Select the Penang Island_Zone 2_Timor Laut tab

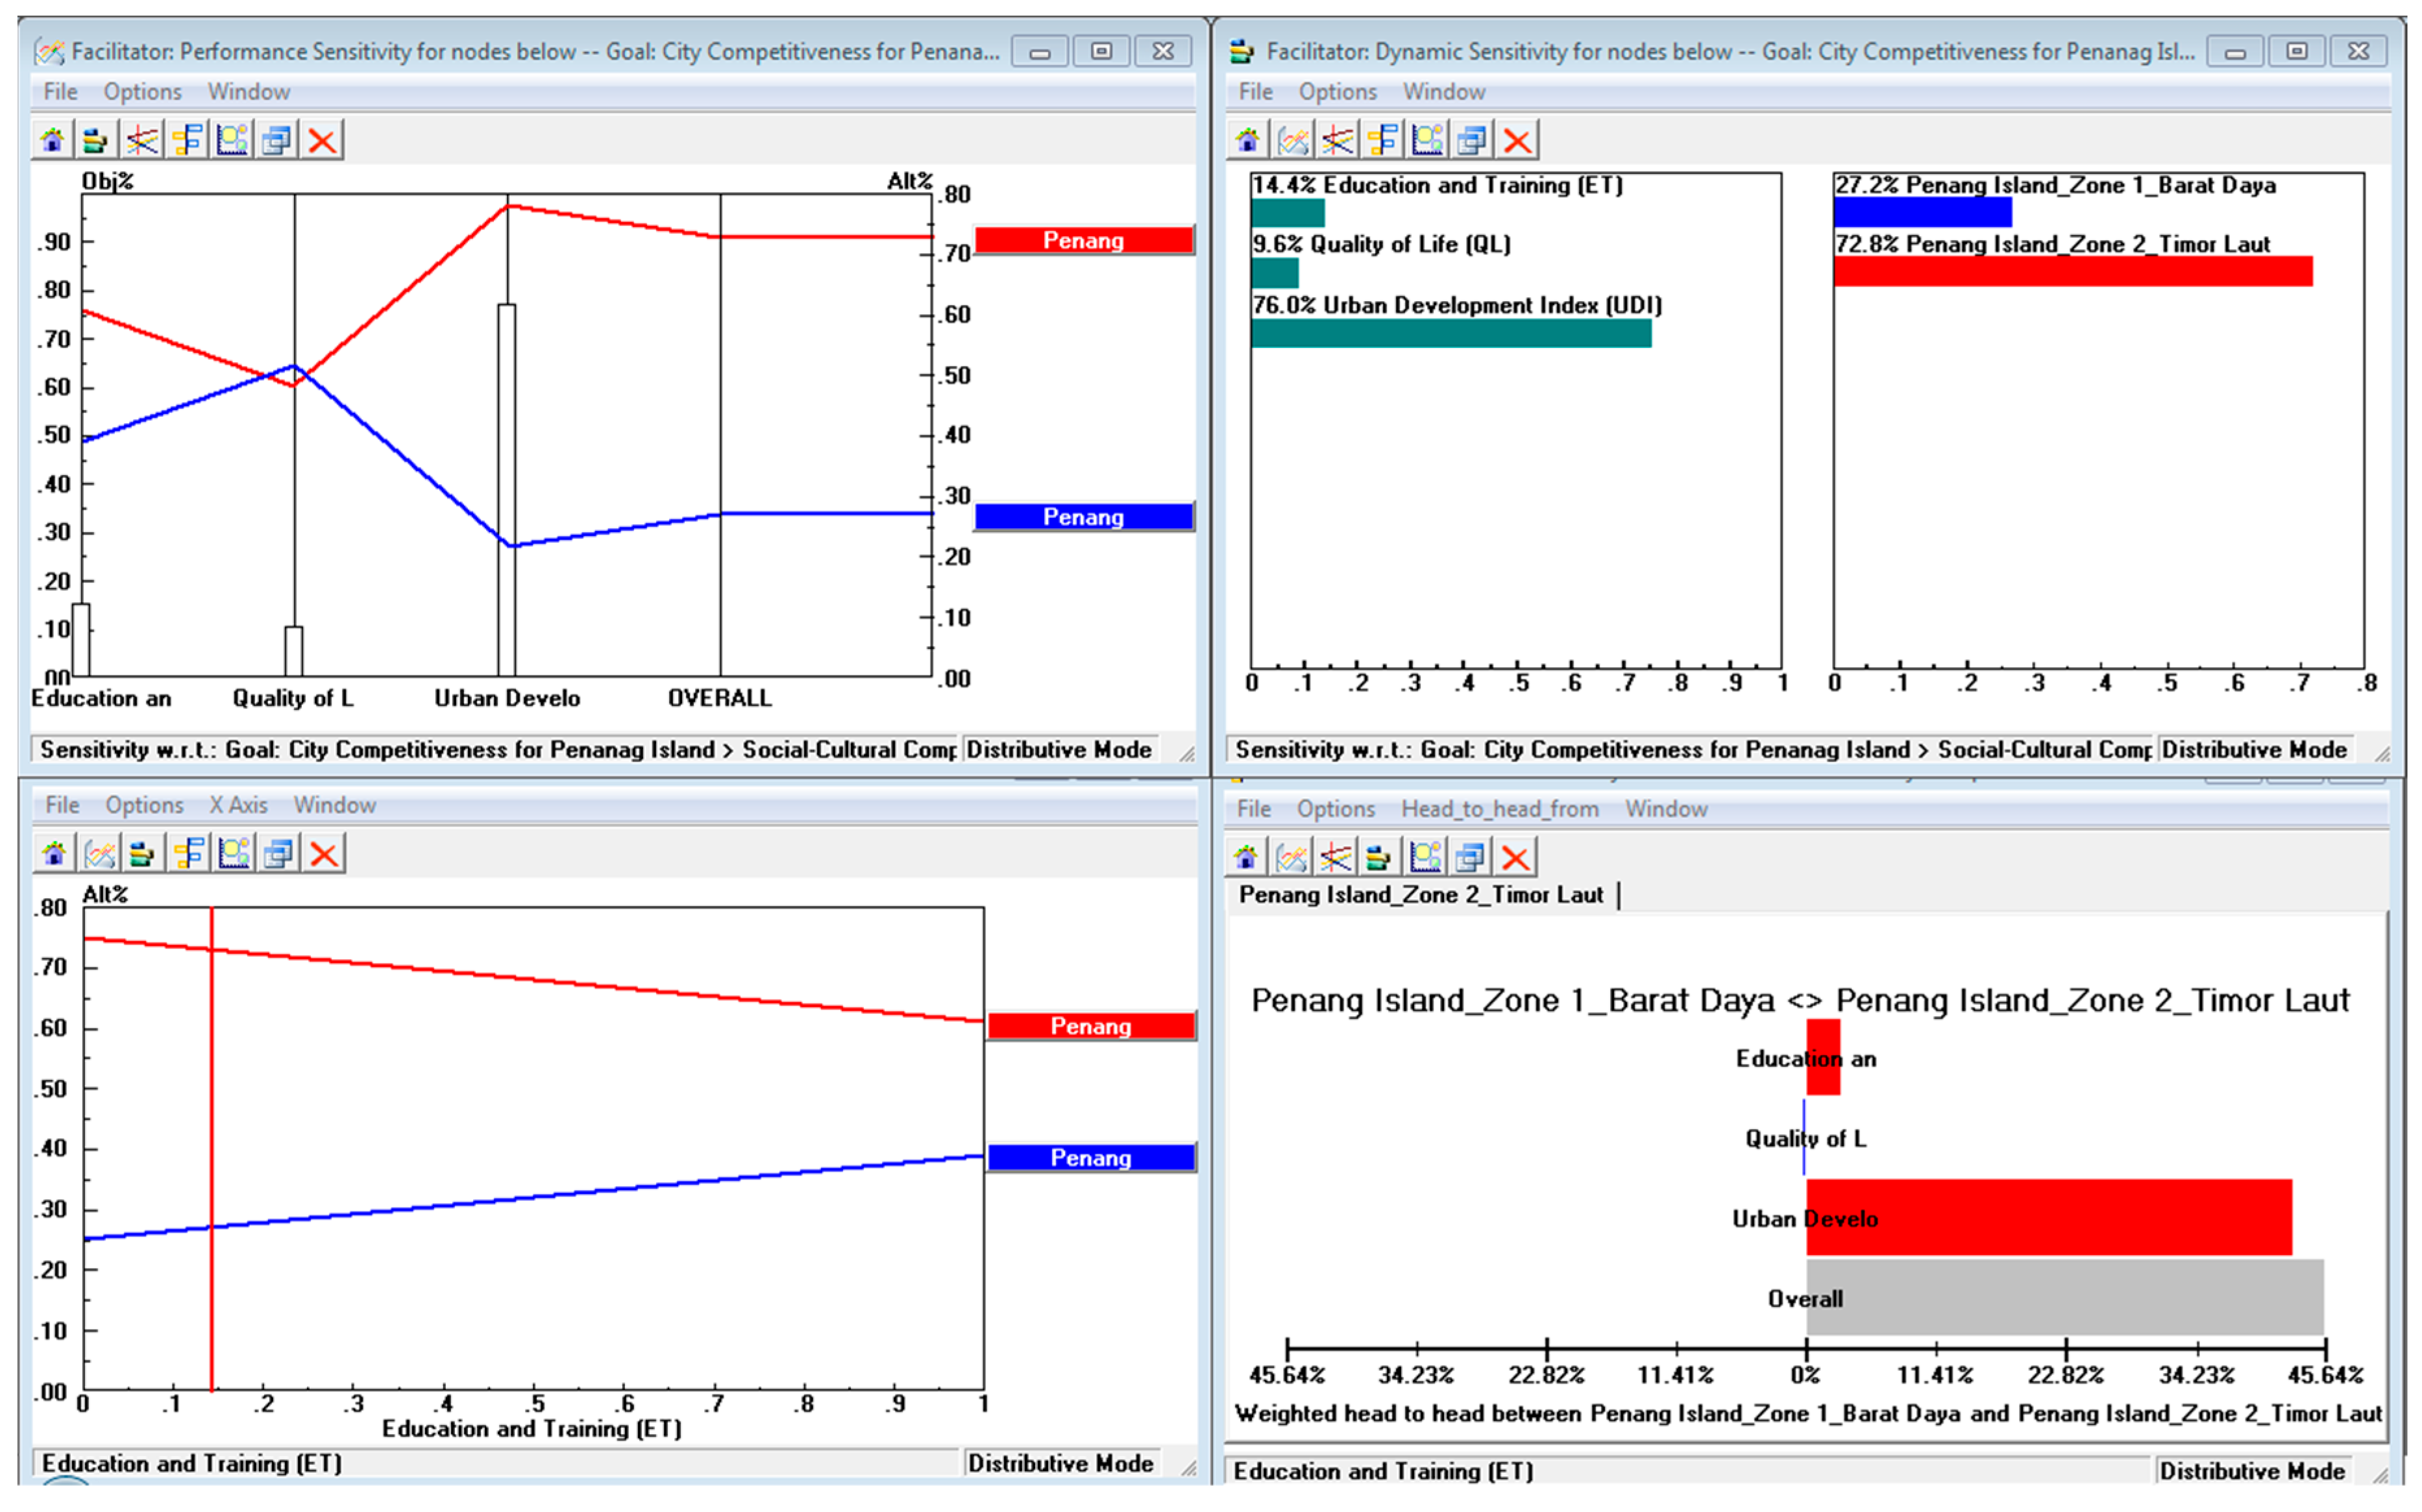pos(1420,895)
